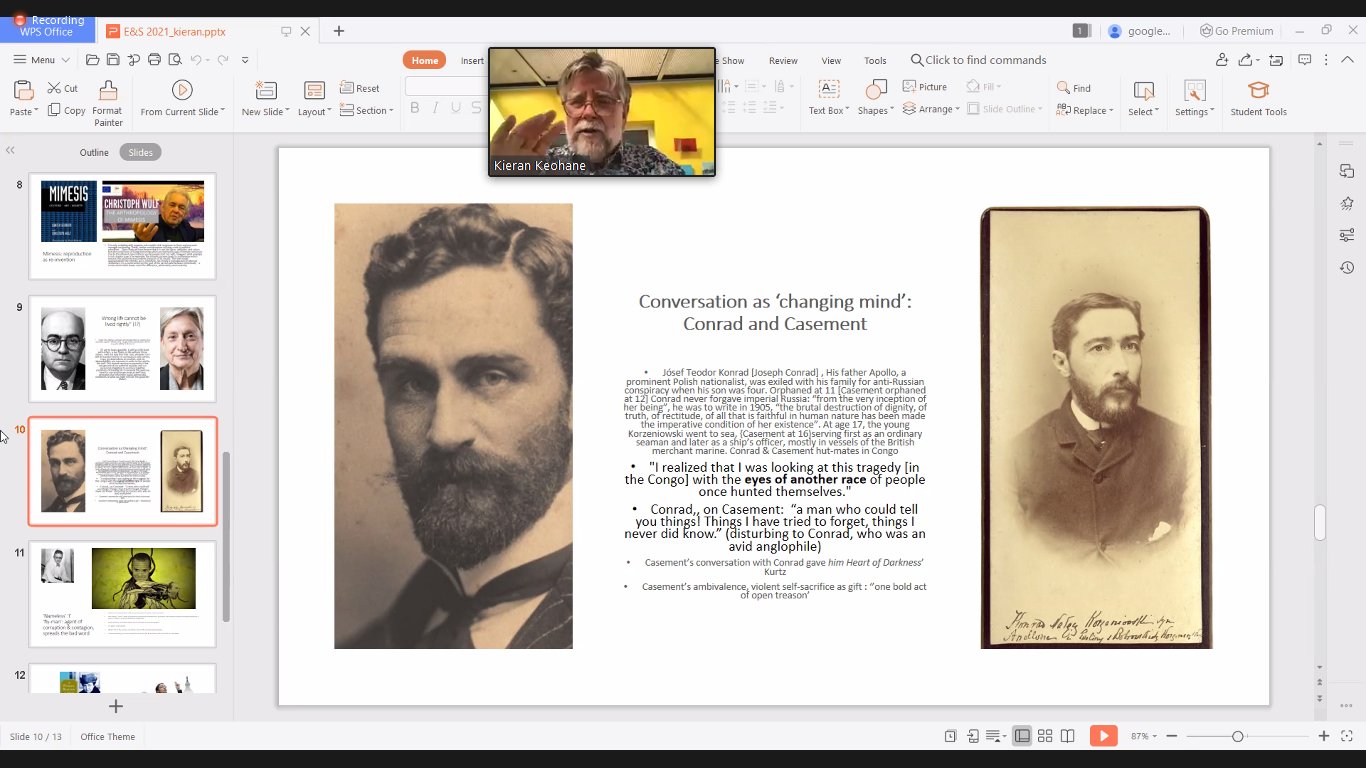Switch to the Insert tab

click(x=472, y=60)
